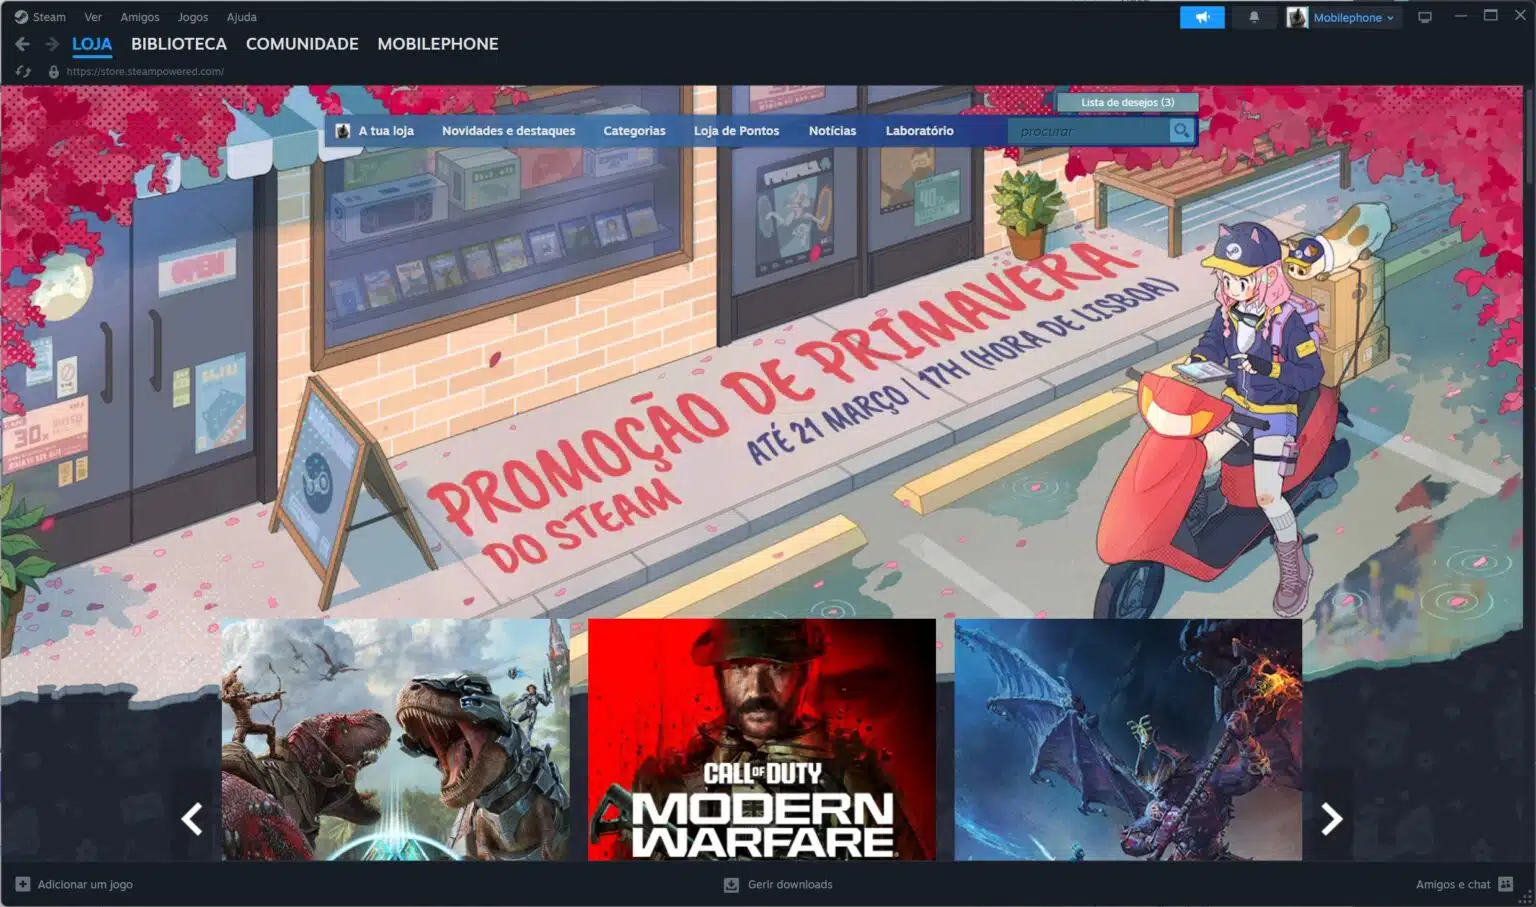Switch to the LOJA tab
The image size is (1536, 907).
92,44
